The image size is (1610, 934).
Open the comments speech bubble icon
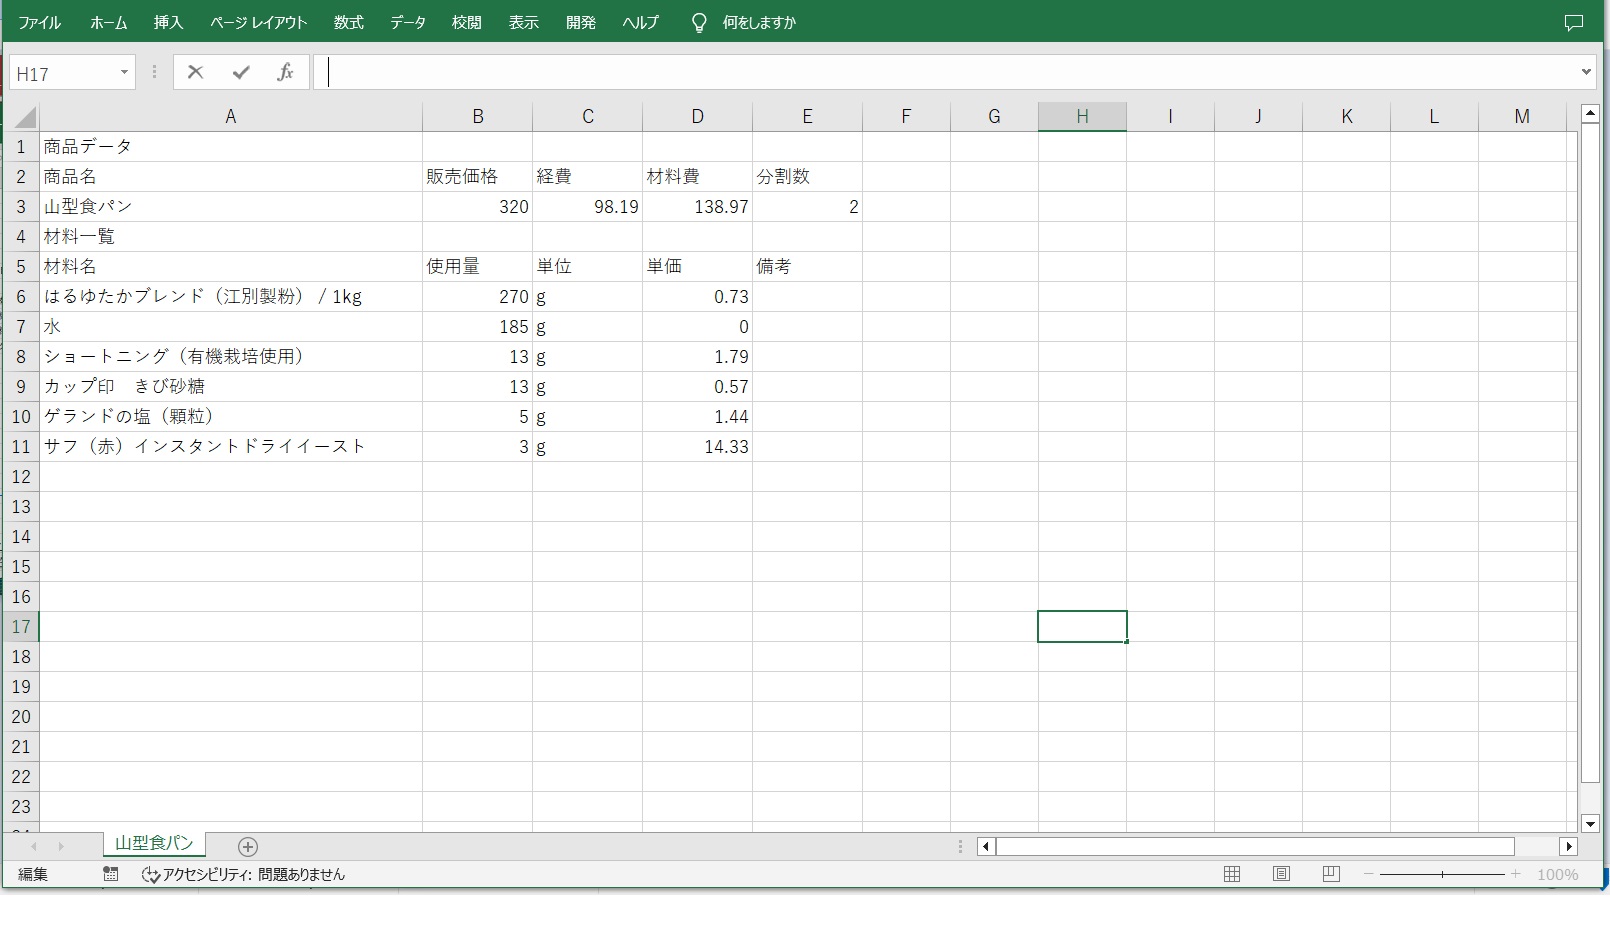(1574, 22)
